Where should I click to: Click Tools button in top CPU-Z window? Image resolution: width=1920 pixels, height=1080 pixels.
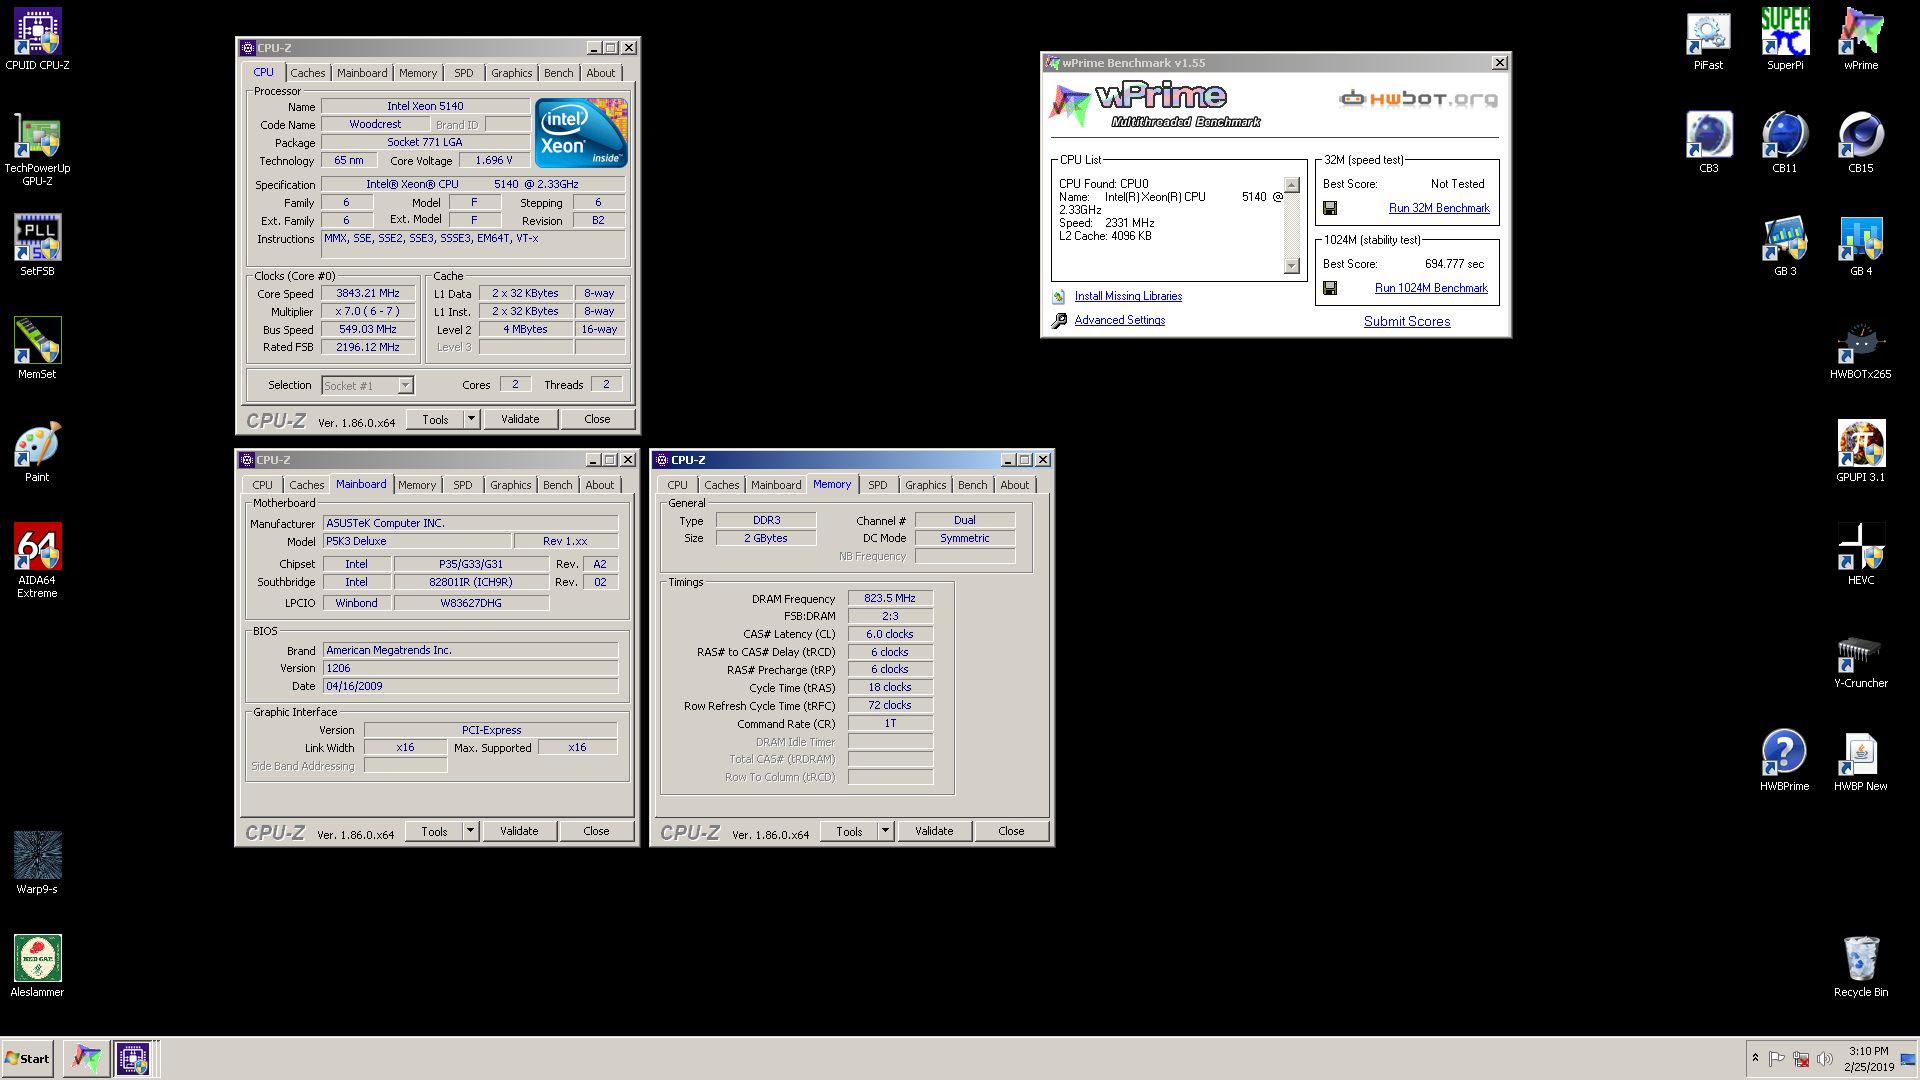(436, 419)
